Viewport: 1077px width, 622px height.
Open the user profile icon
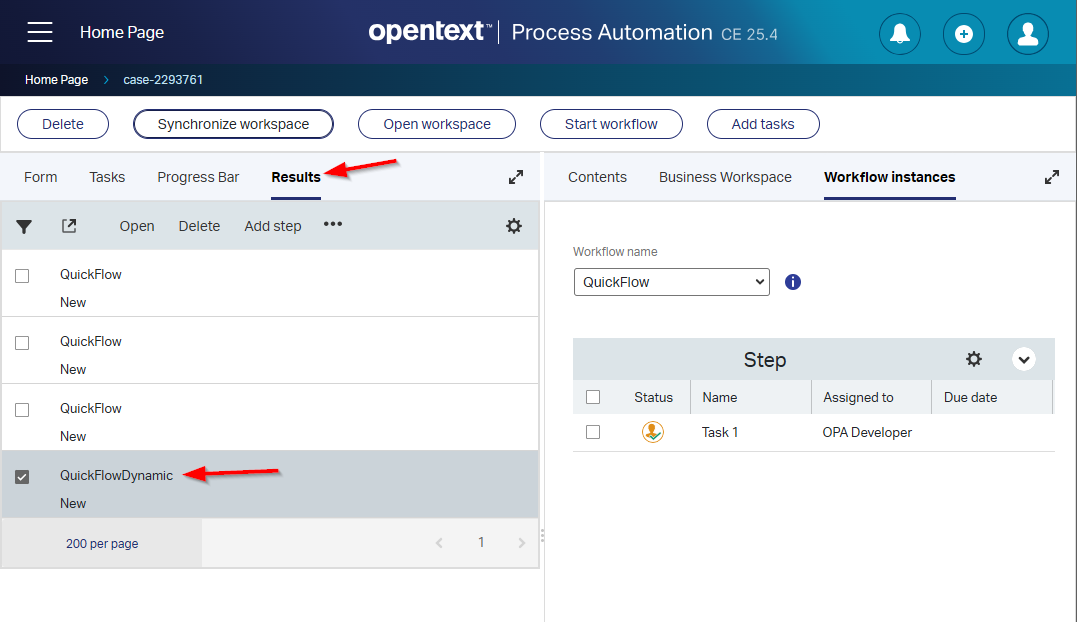tap(1027, 33)
